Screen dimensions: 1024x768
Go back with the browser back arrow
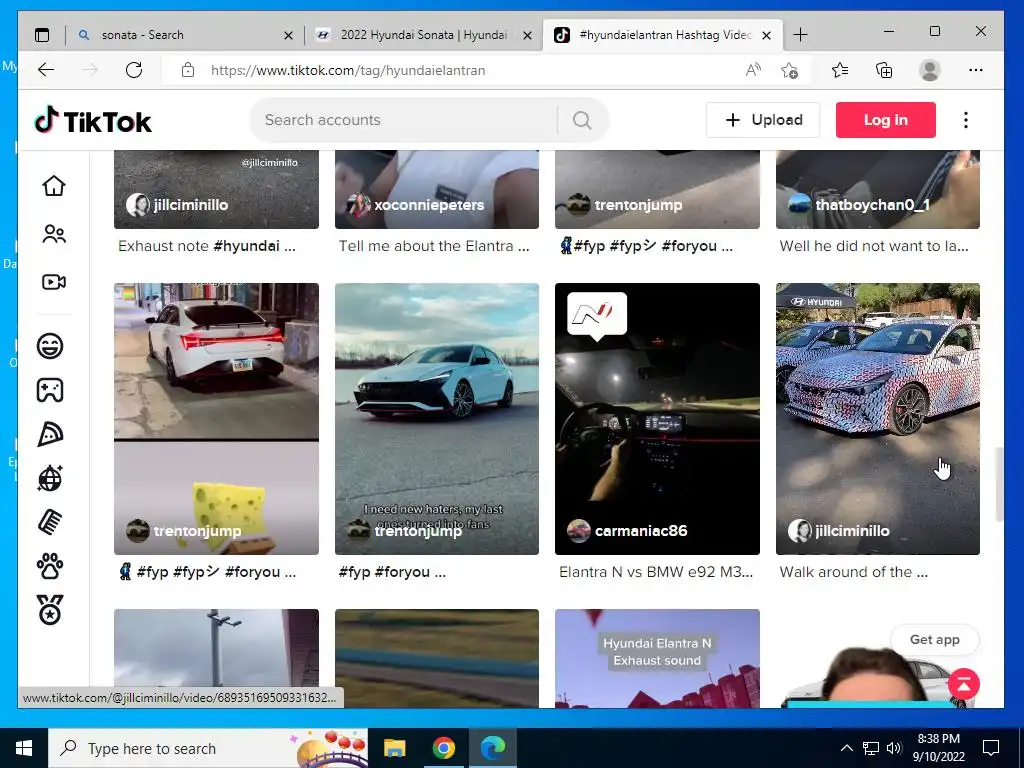point(46,70)
